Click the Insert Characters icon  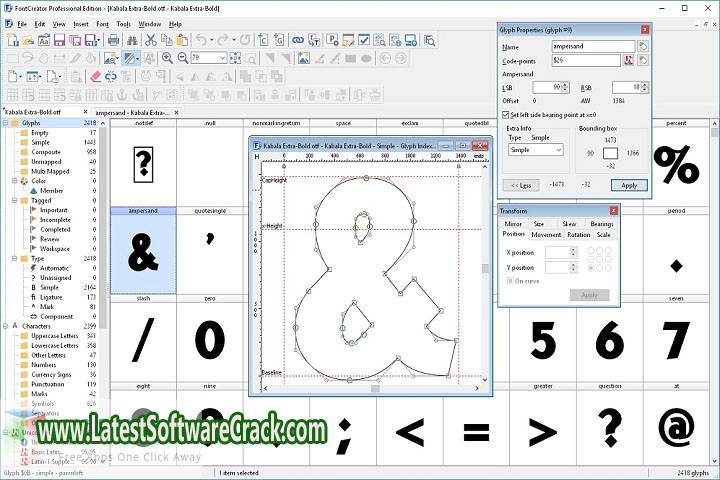point(263,40)
